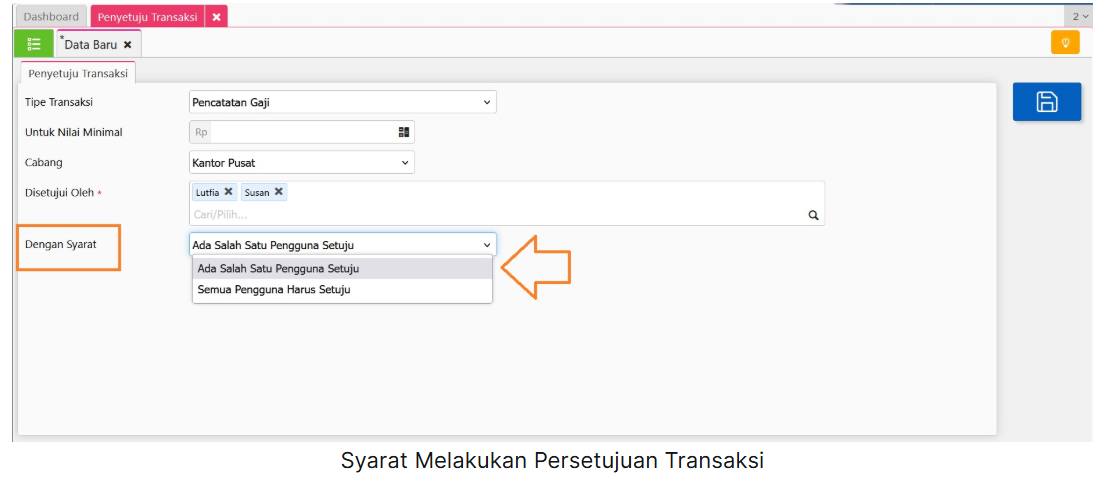
Task: Remove the Lutfia approver tag
Action: 228,192
